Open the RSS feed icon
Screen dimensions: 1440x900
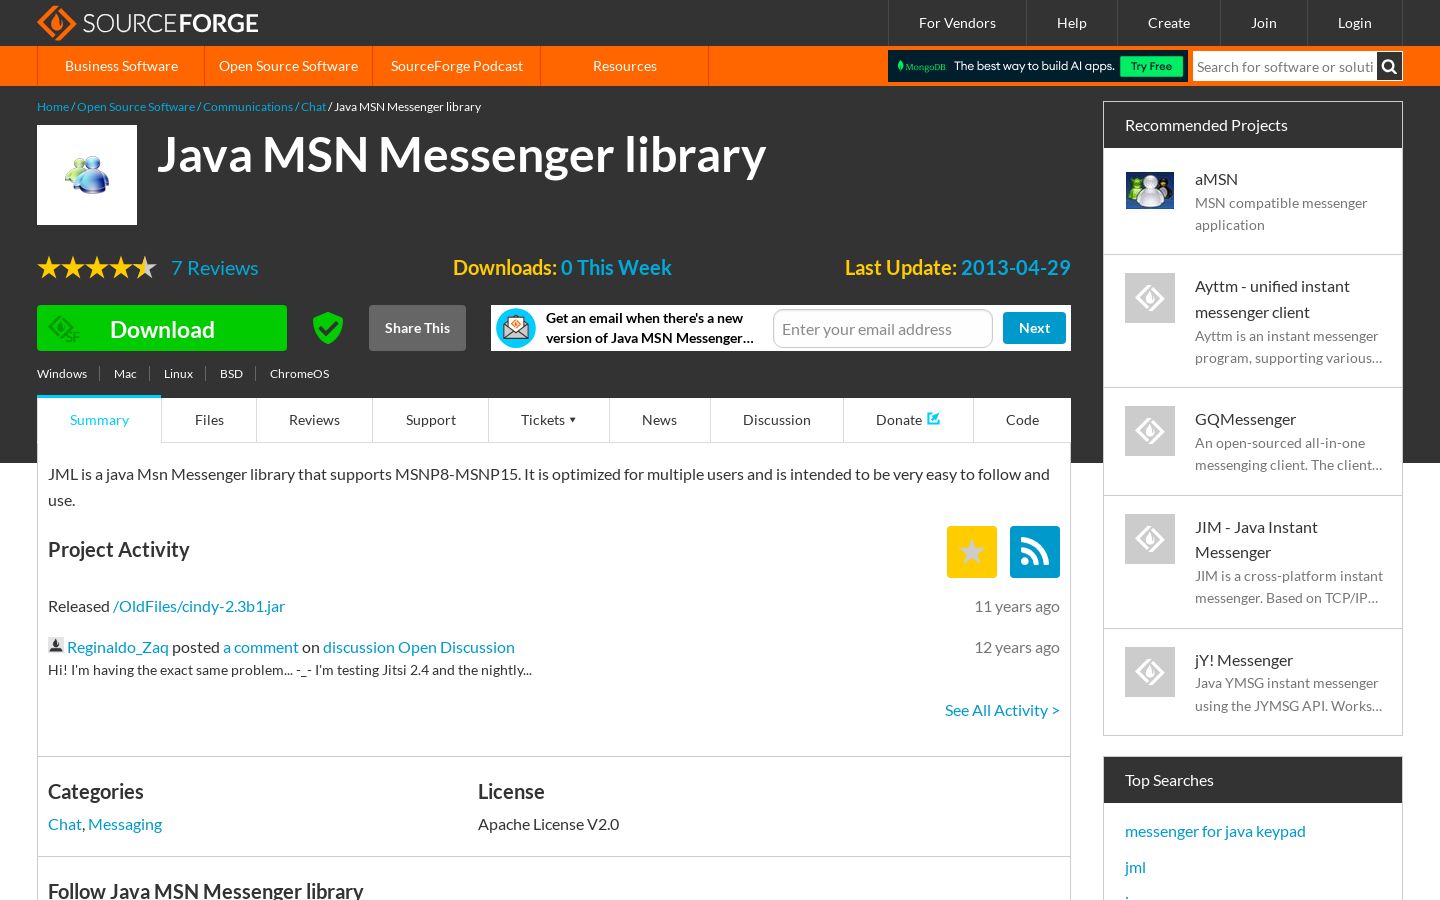tap(1035, 552)
